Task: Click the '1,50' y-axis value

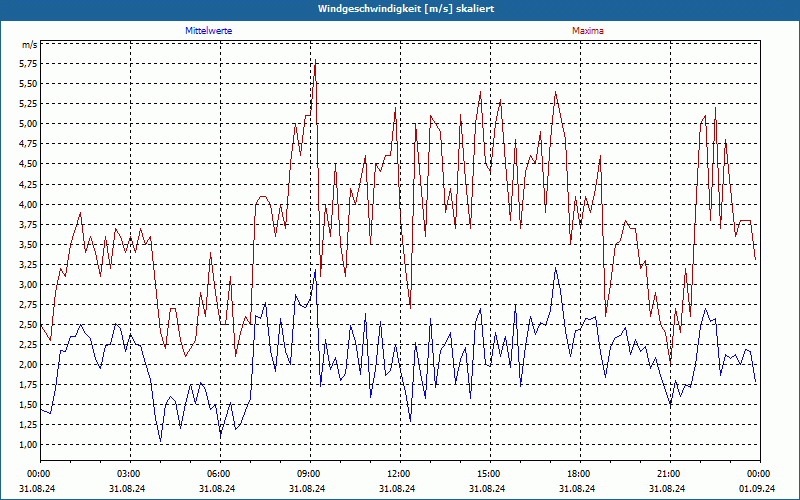Action: coord(28,405)
